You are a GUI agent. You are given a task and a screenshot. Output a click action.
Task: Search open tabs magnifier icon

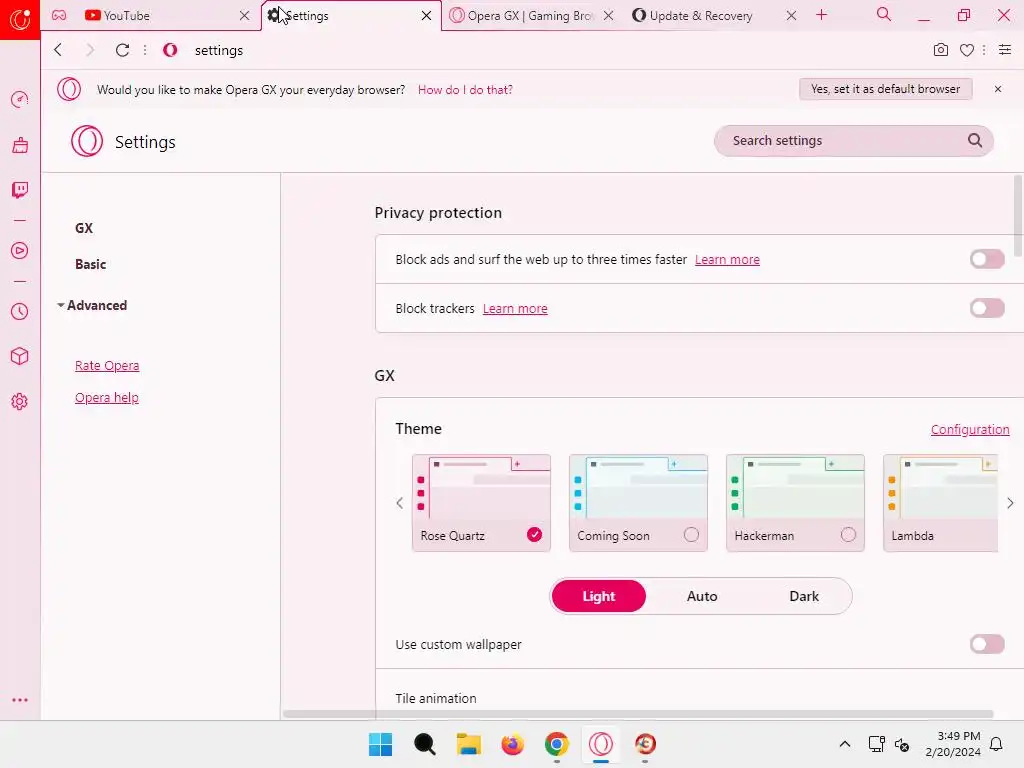[x=884, y=15]
